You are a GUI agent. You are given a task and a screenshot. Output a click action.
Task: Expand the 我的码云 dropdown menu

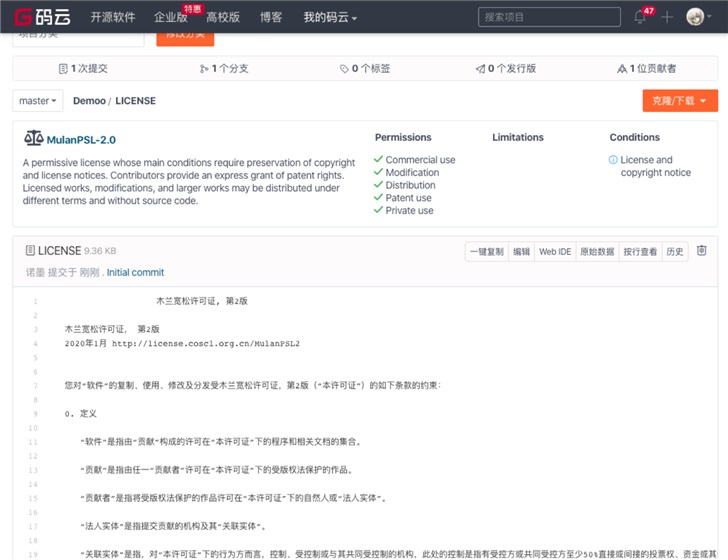tap(330, 17)
